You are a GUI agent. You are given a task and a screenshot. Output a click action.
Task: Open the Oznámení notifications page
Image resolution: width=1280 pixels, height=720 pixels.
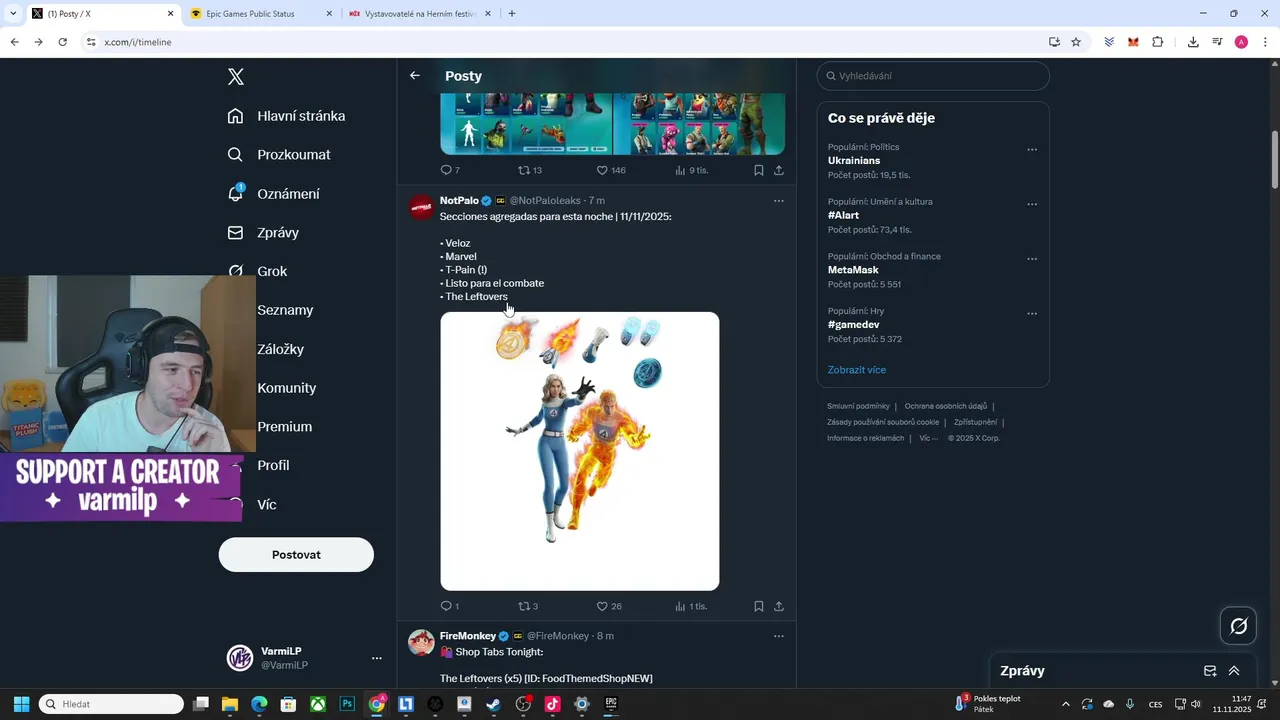click(x=274, y=194)
